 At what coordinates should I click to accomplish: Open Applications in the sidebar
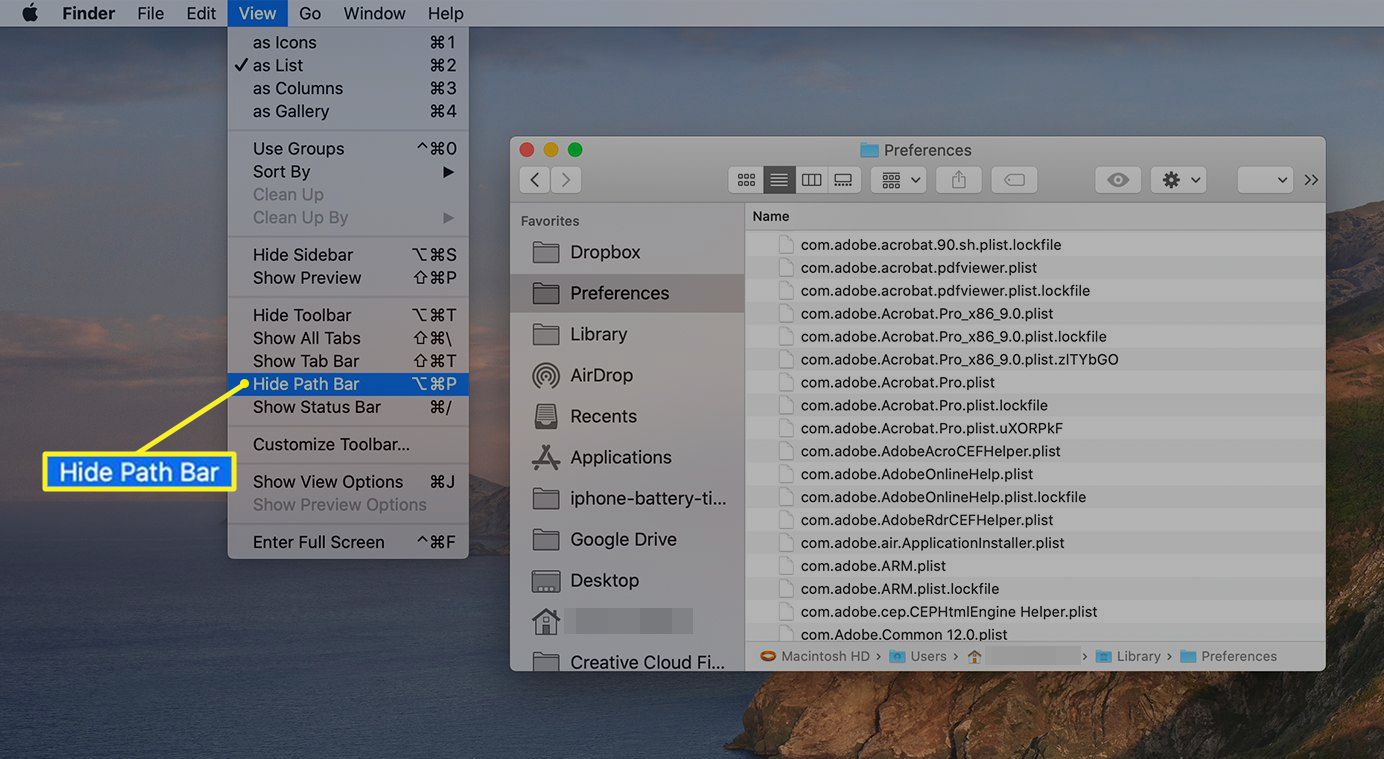620,457
